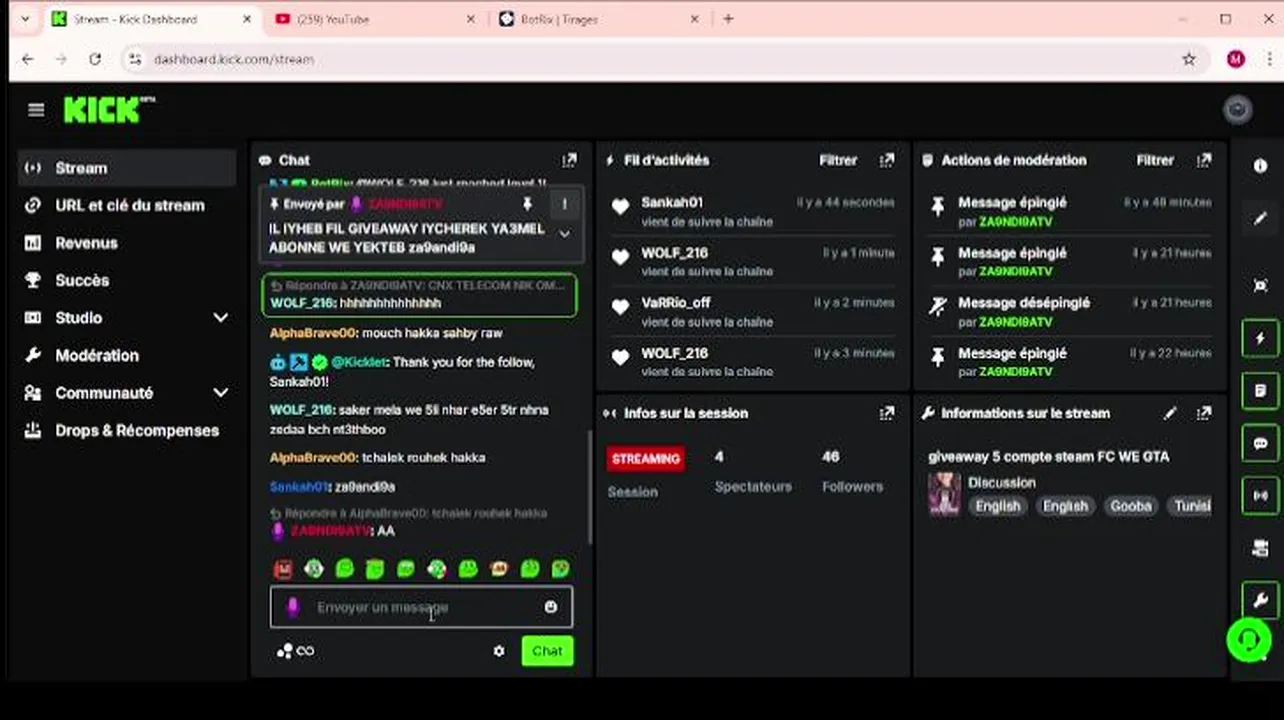Switch to the YouTube browser tab
This screenshot has width=1284, height=720.
pyautogui.click(x=375, y=19)
